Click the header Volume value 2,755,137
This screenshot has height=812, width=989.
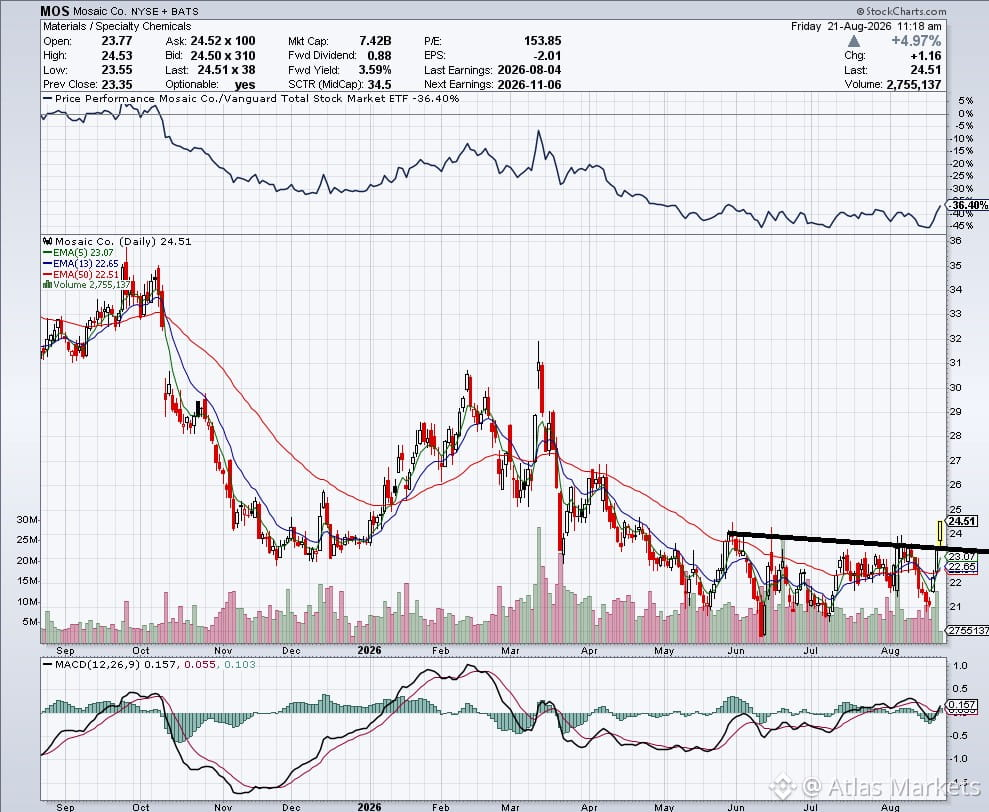click(x=914, y=85)
